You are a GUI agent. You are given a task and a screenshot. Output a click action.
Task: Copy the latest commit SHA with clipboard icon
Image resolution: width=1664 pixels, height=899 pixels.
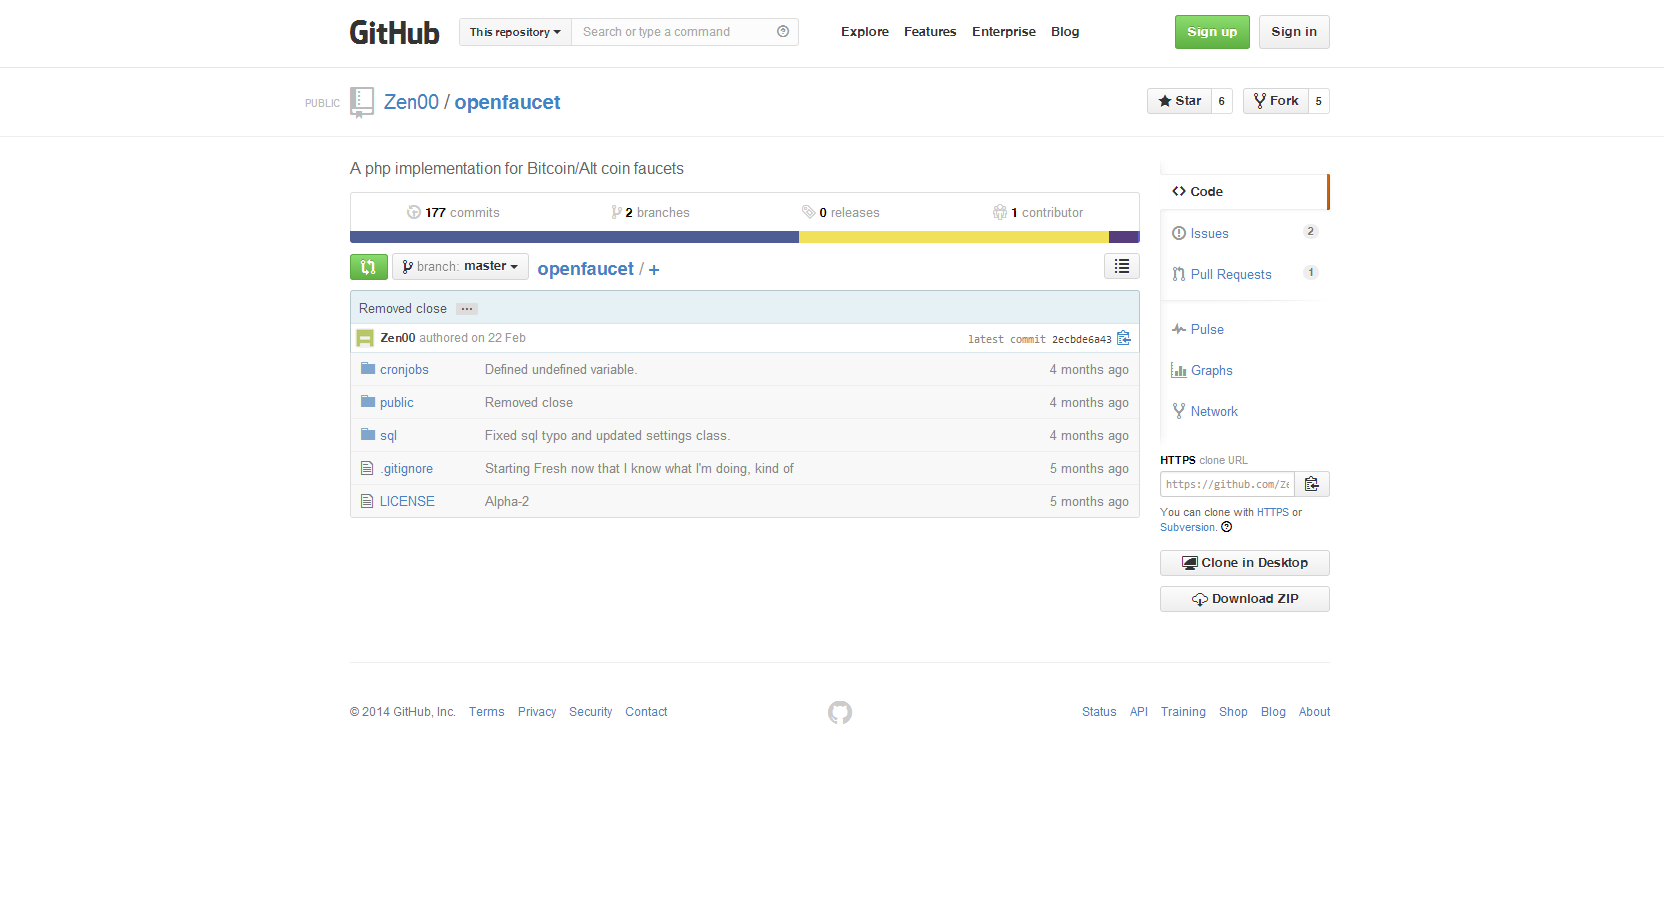tap(1124, 338)
